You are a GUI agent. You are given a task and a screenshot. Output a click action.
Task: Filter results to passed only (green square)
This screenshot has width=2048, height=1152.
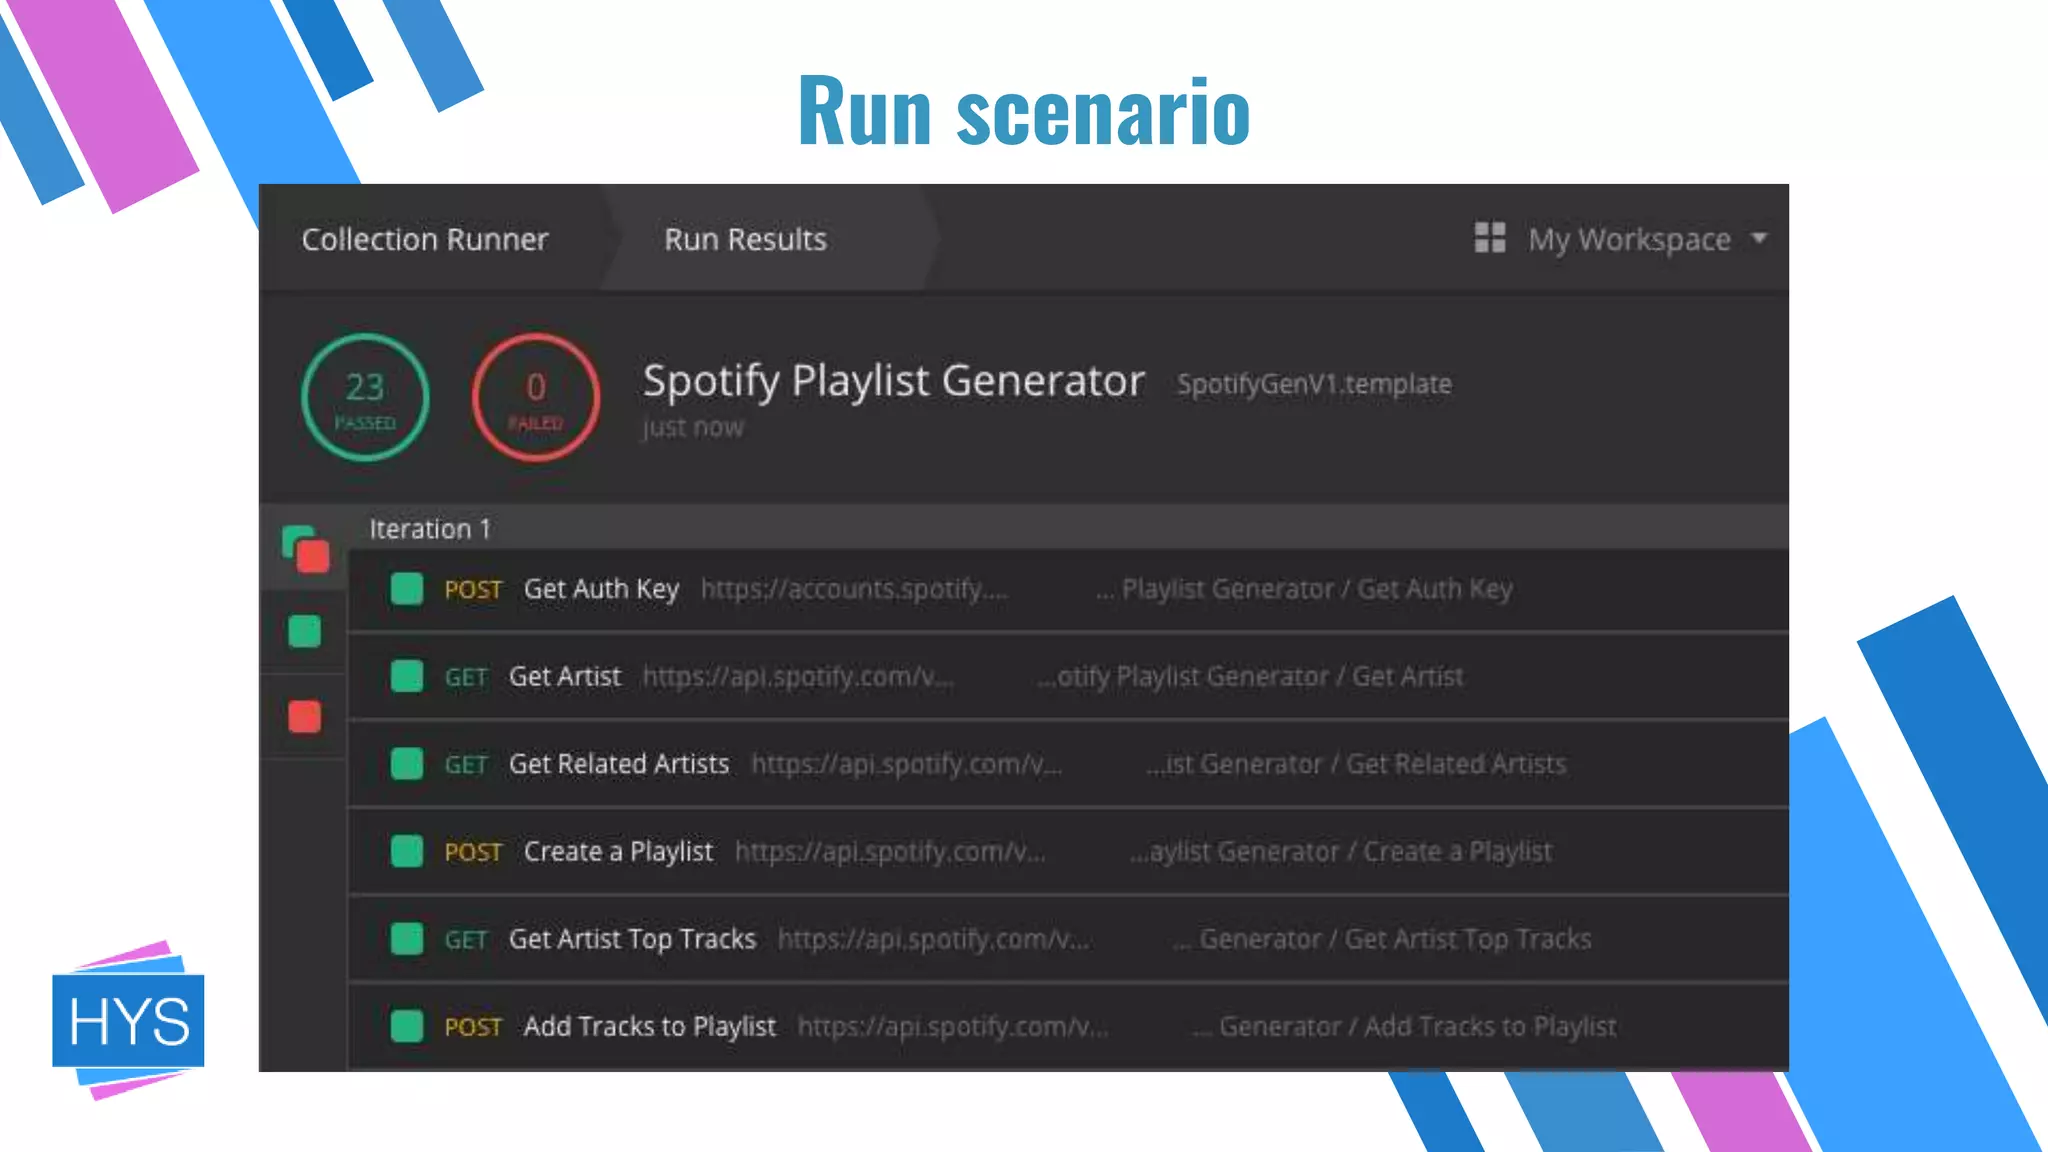[x=304, y=631]
